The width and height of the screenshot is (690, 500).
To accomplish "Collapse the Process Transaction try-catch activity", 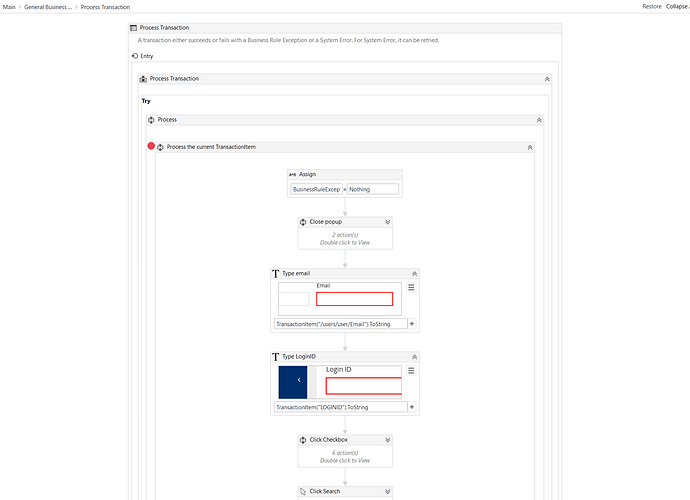I will tap(547, 79).
